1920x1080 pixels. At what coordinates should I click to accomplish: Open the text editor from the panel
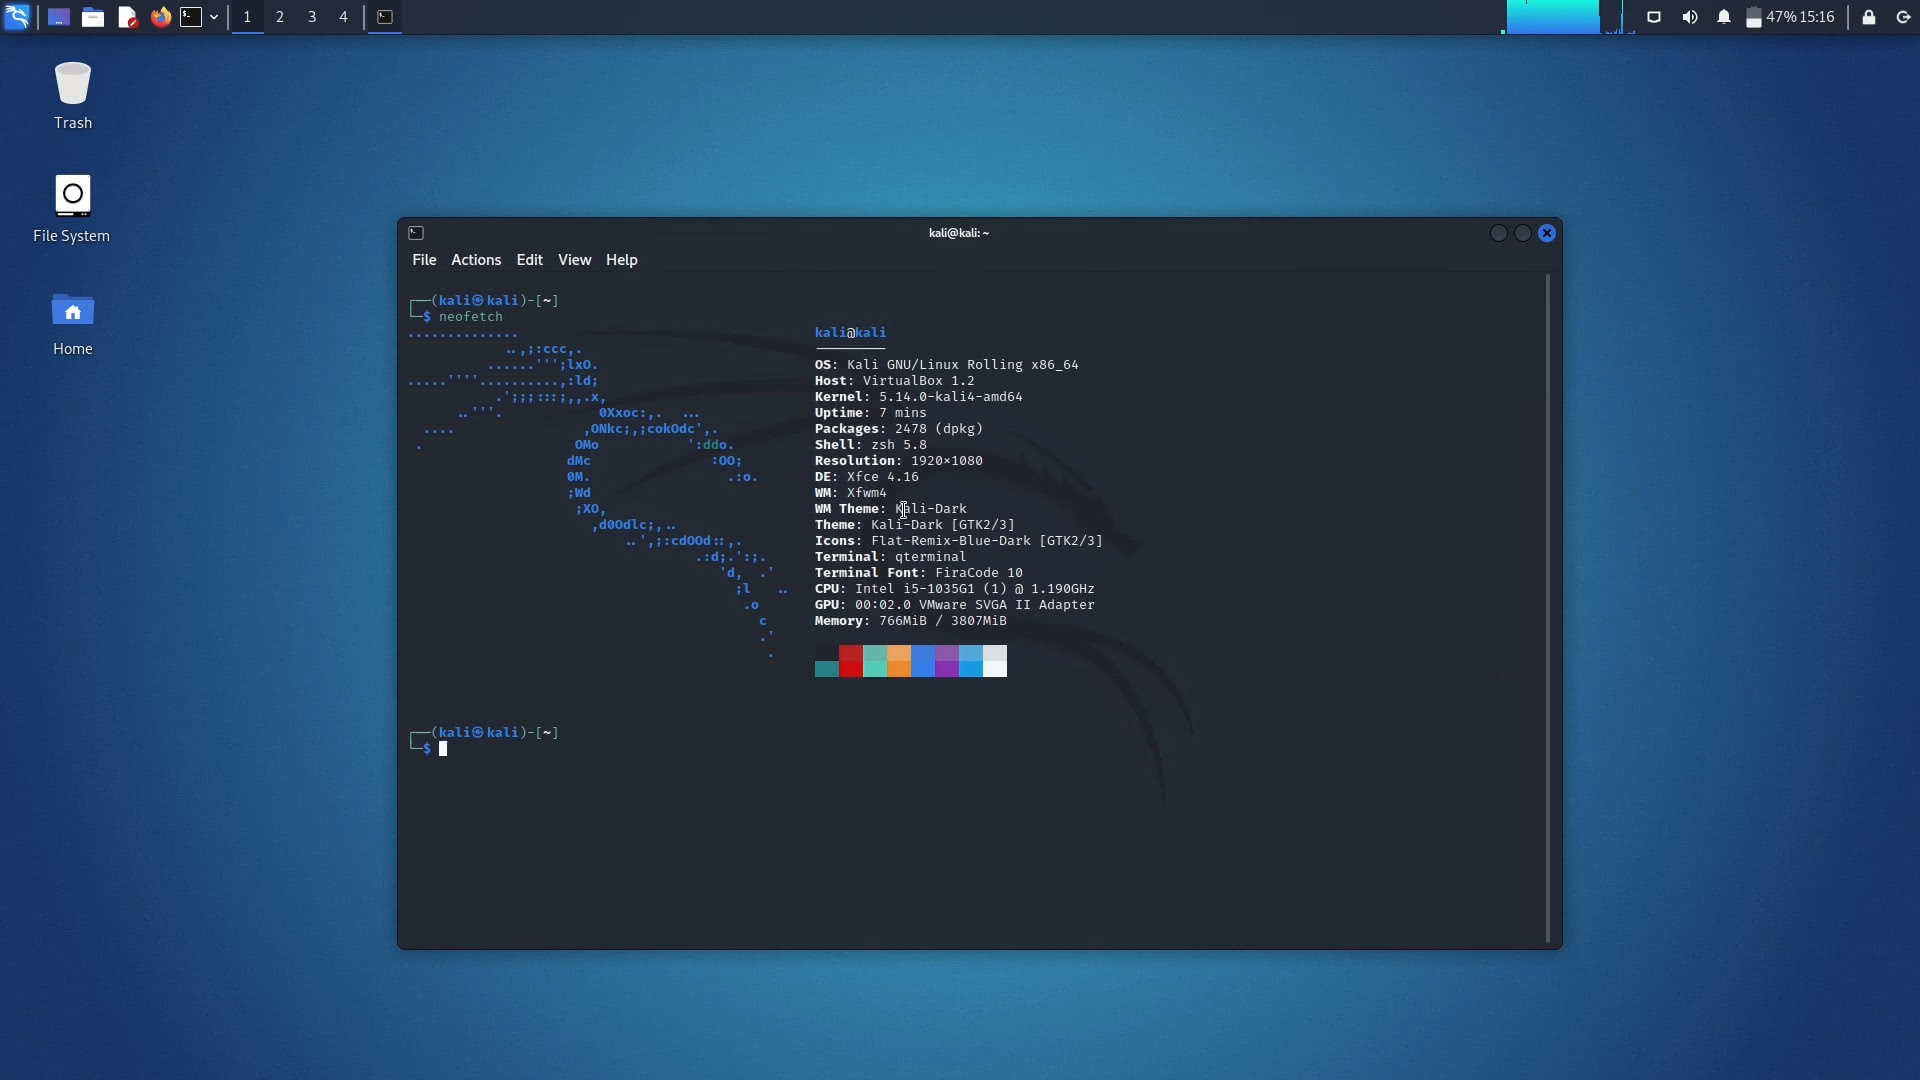click(127, 16)
